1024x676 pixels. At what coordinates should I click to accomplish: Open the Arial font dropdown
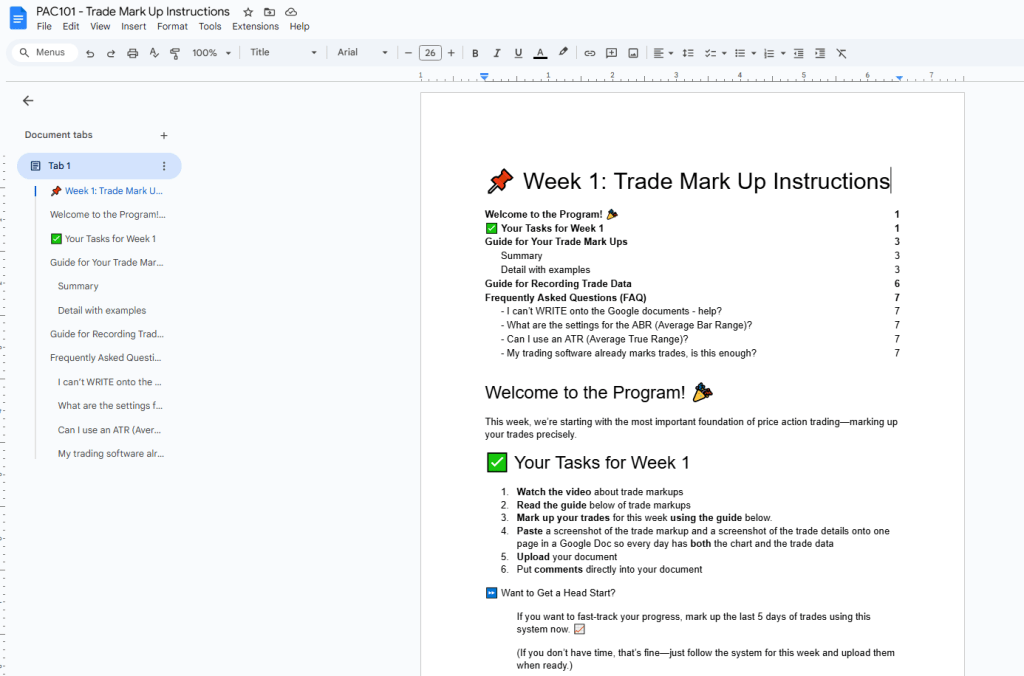coord(362,53)
